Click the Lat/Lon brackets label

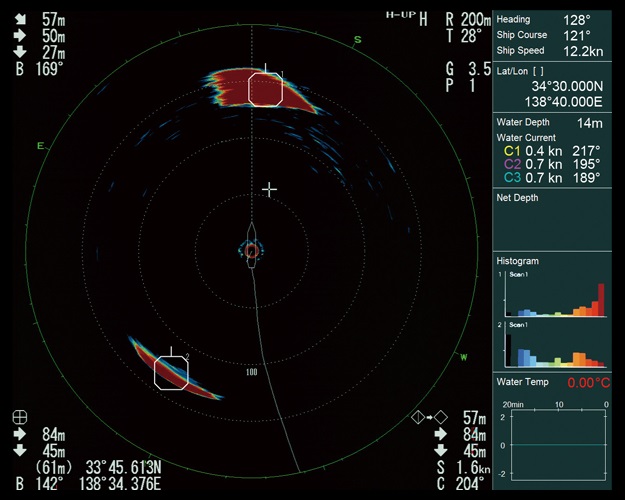[525, 71]
